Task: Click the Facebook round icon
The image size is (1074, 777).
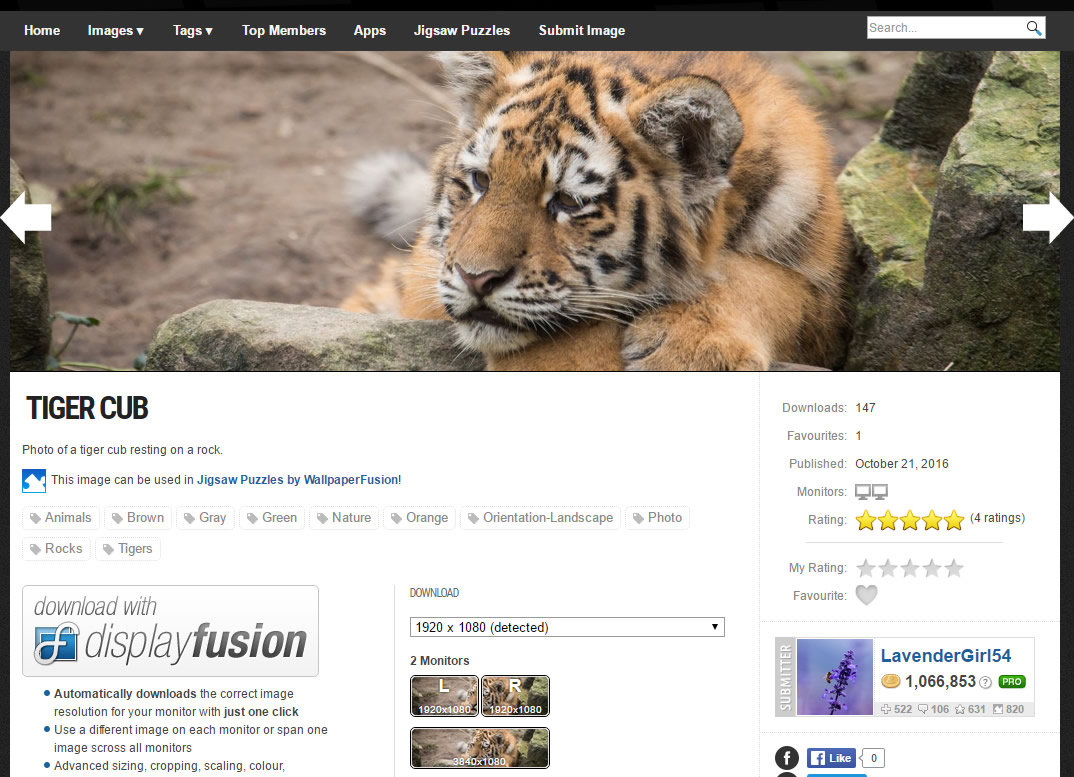Action: (x=788, y=758)
